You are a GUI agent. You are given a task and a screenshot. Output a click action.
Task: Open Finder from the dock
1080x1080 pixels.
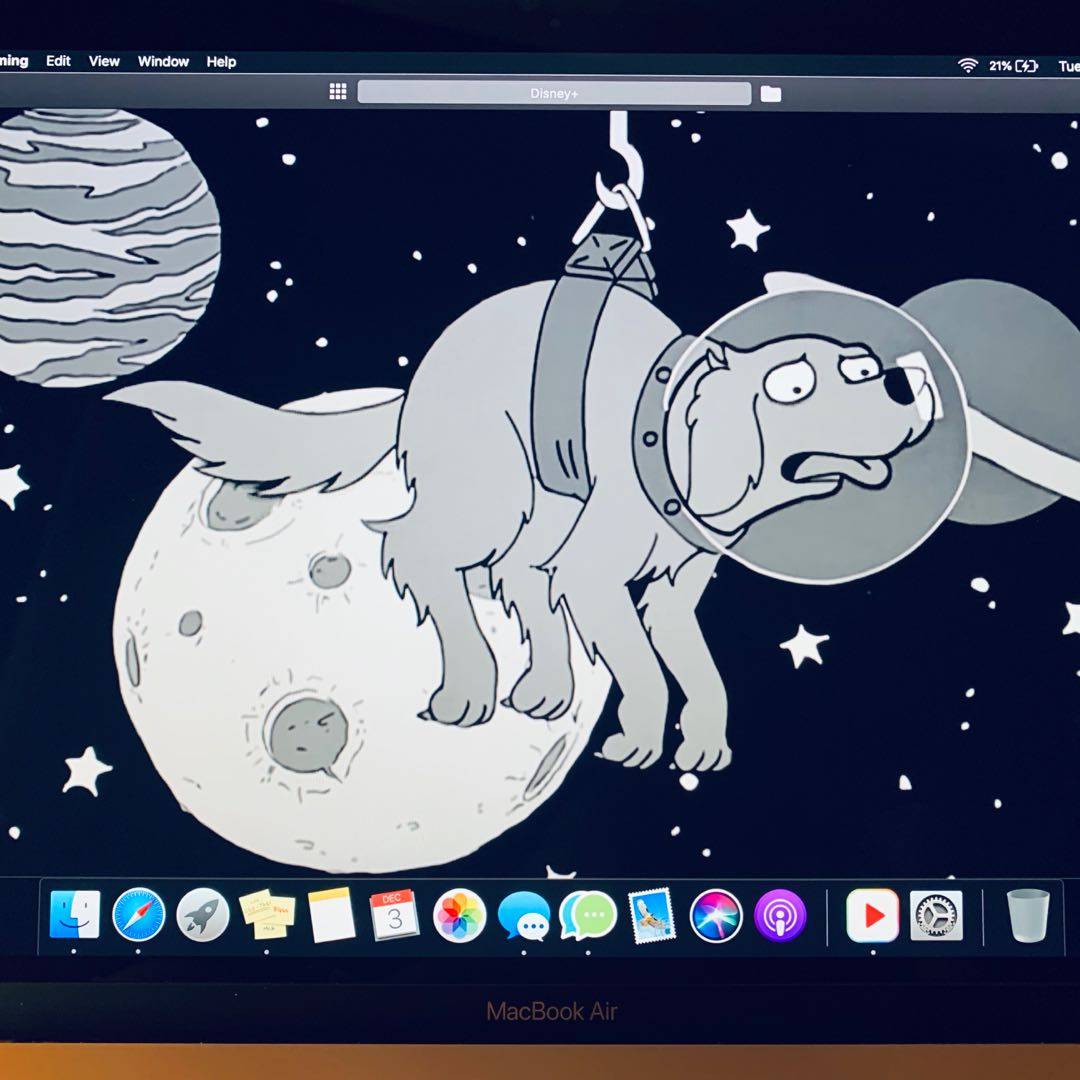pos(75,914)
